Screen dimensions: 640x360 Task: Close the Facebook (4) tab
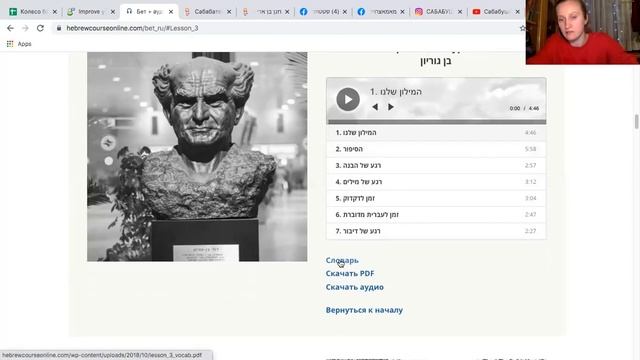(x=344, y=12)
